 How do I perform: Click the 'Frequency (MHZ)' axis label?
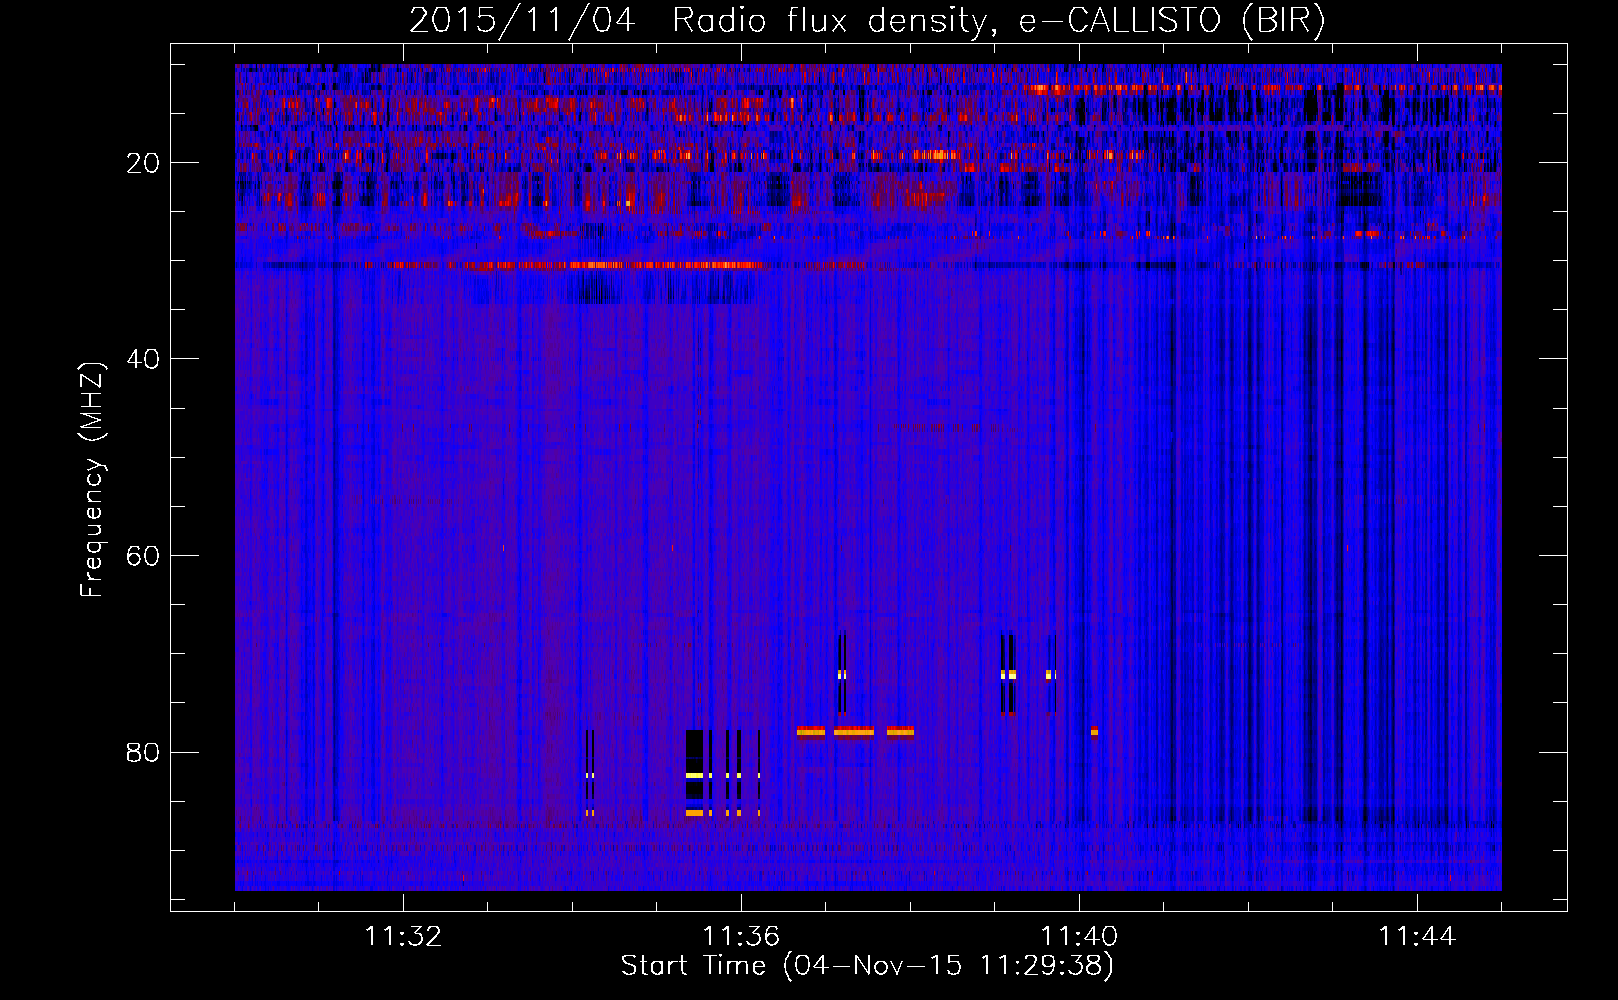tap(92, 480)
